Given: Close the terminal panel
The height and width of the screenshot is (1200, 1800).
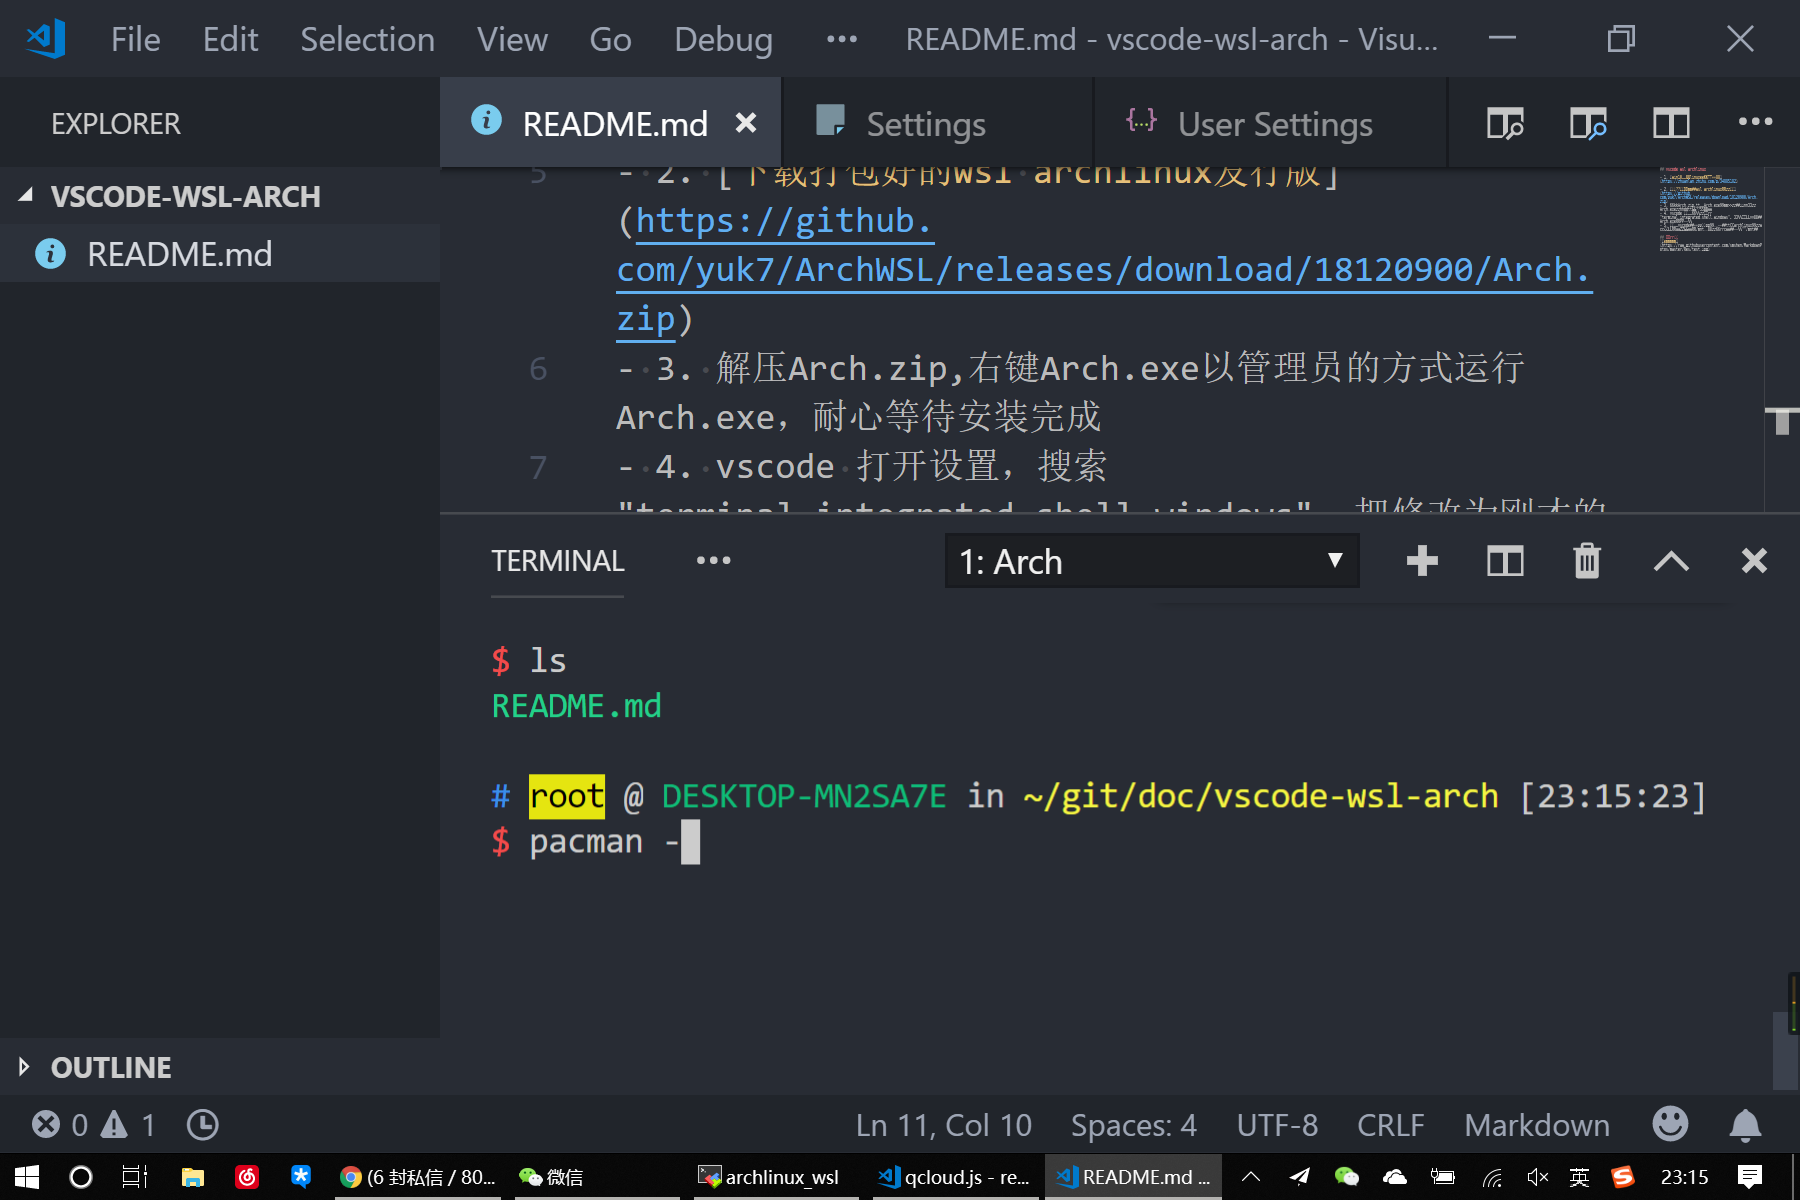Looking at the screenshot, I should [1754, 561].
